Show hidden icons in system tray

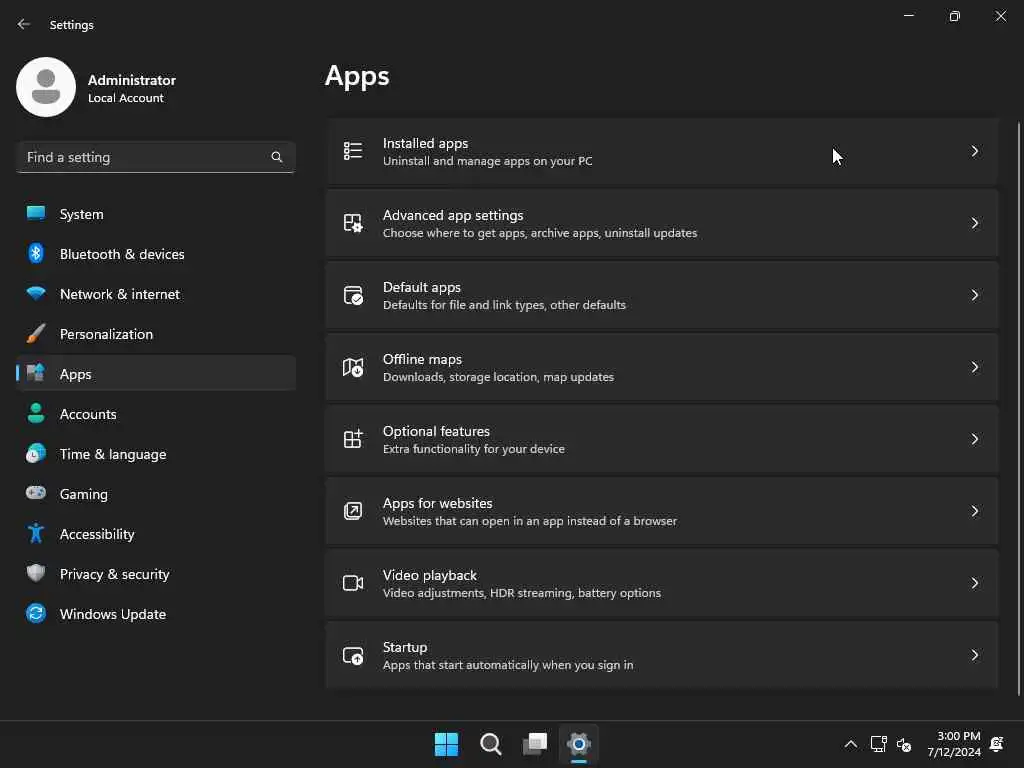[x=850, y=744]
